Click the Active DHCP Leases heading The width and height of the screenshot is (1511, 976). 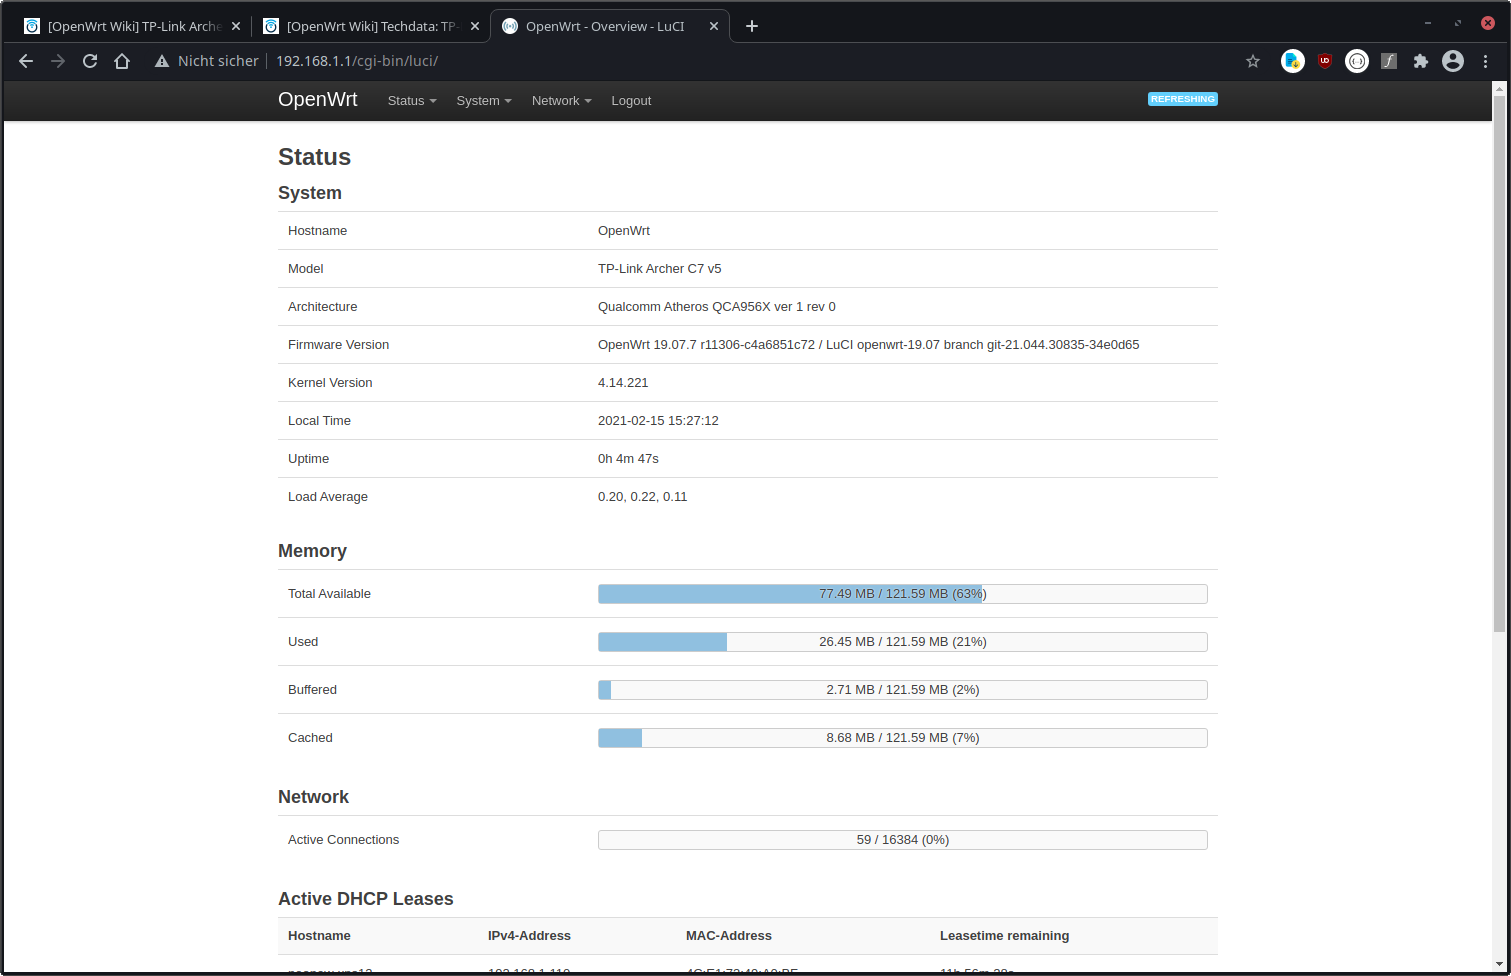click(x=366, y=899)
